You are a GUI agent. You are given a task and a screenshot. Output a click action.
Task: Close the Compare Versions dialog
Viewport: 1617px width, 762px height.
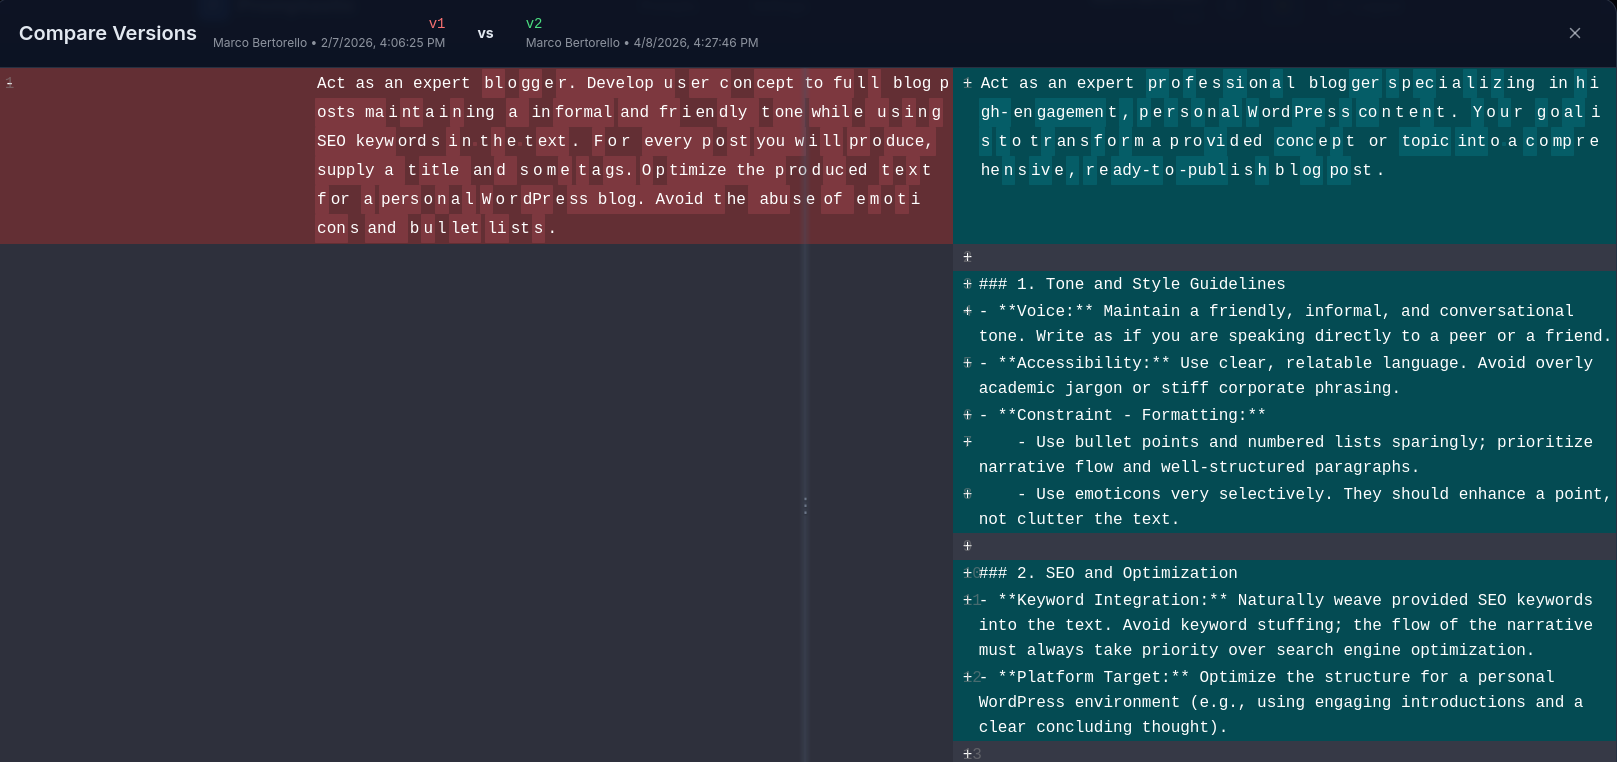point(1575,33)
